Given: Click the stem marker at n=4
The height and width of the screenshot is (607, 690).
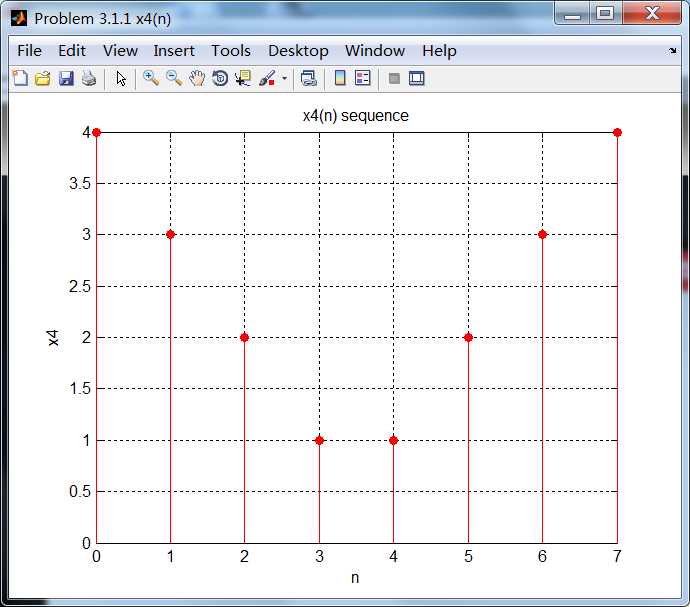Looking at the screenshot, I should [394, 440].
